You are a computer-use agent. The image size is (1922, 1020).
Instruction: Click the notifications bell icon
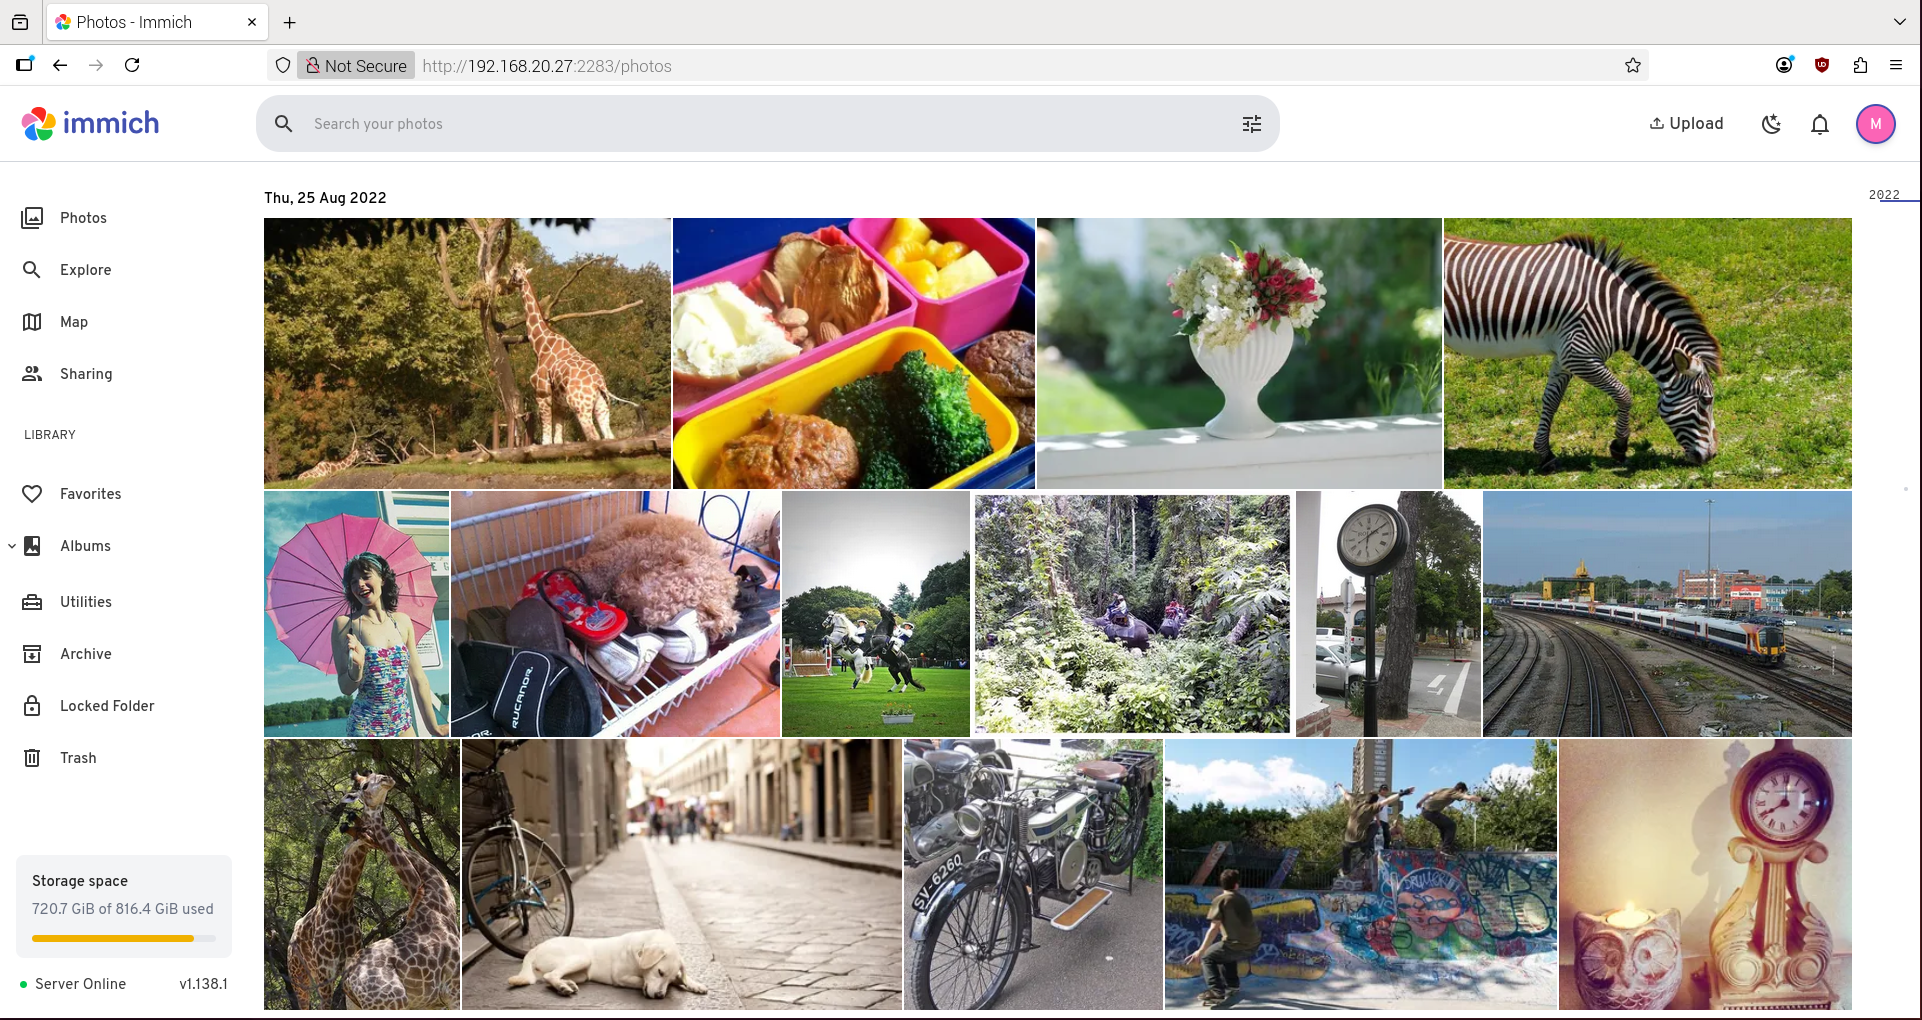[x=1819, y=124]
